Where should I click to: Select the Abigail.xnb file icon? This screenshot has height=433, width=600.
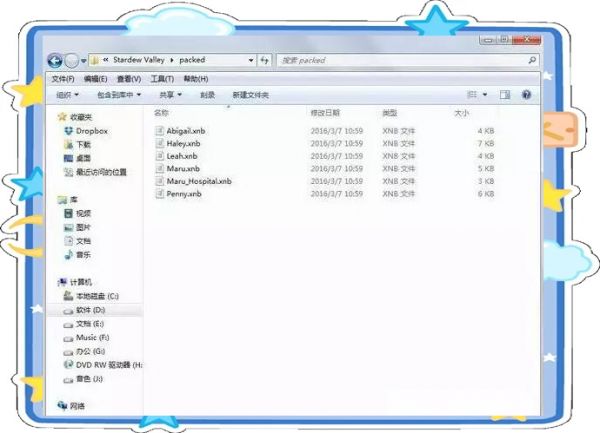(x=160, y=131)
